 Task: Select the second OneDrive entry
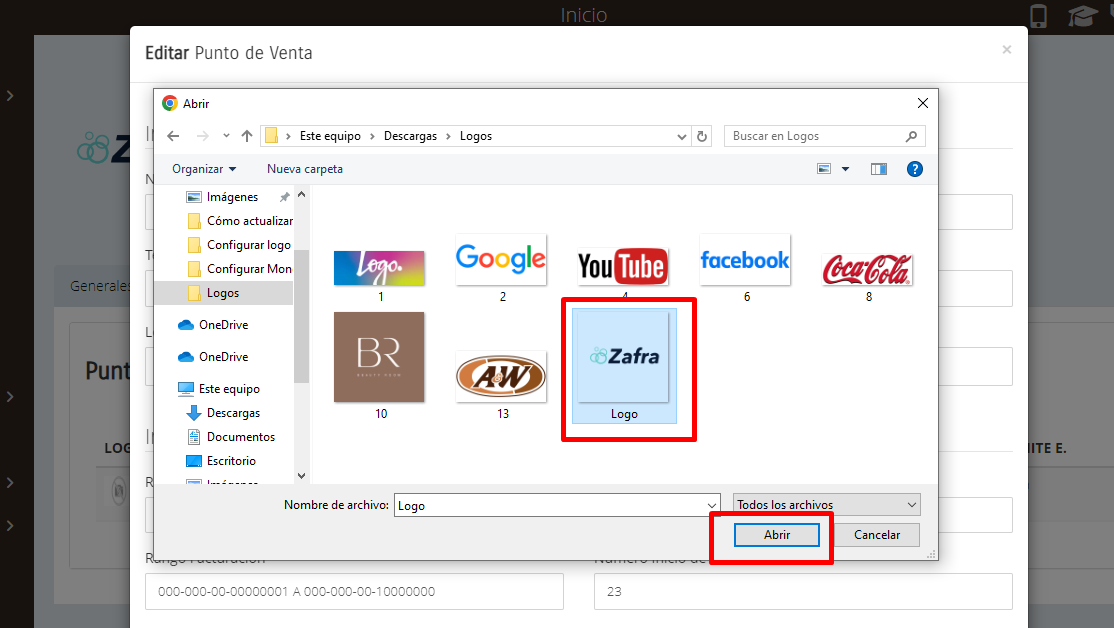pos(213,357)
